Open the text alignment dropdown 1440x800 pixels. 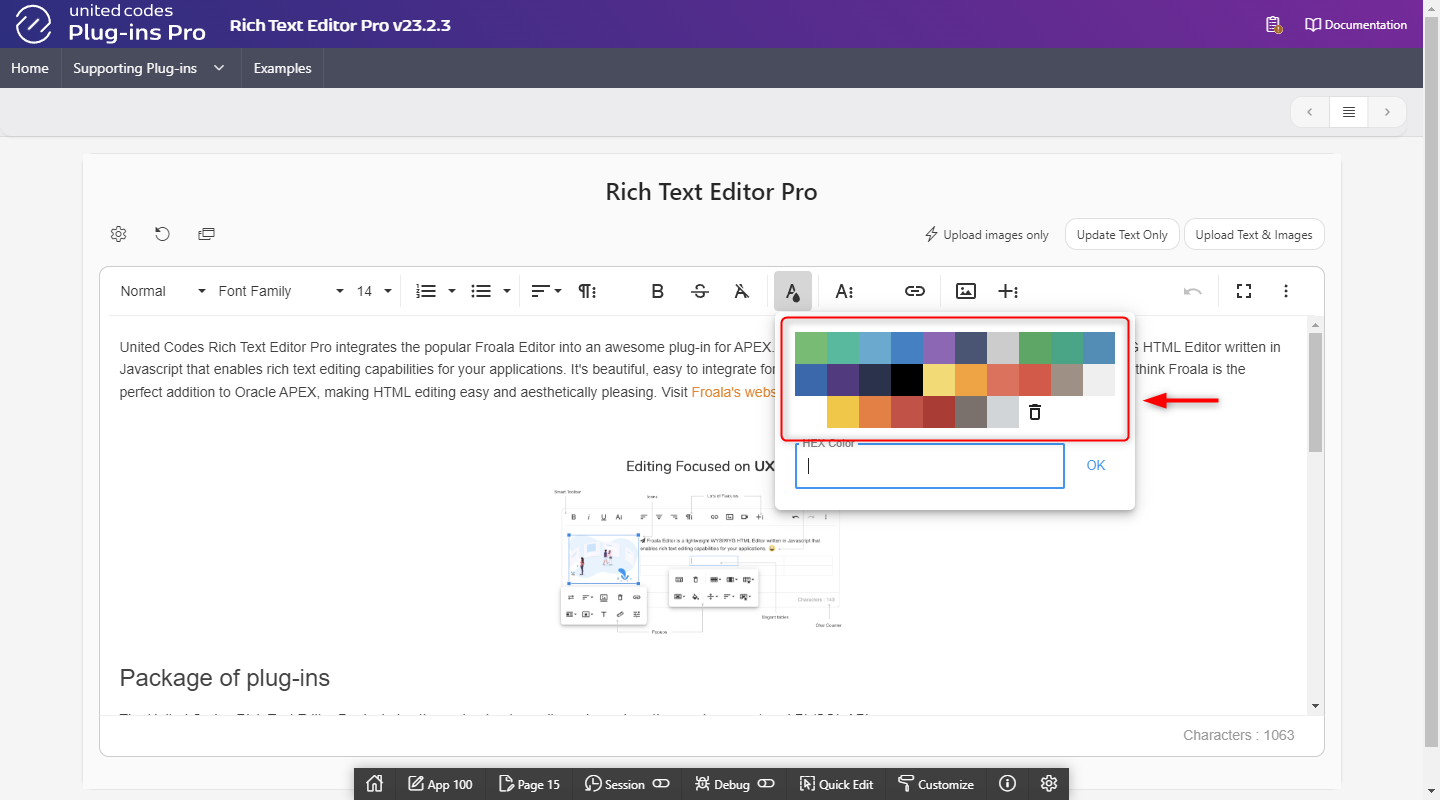point(546,291)
